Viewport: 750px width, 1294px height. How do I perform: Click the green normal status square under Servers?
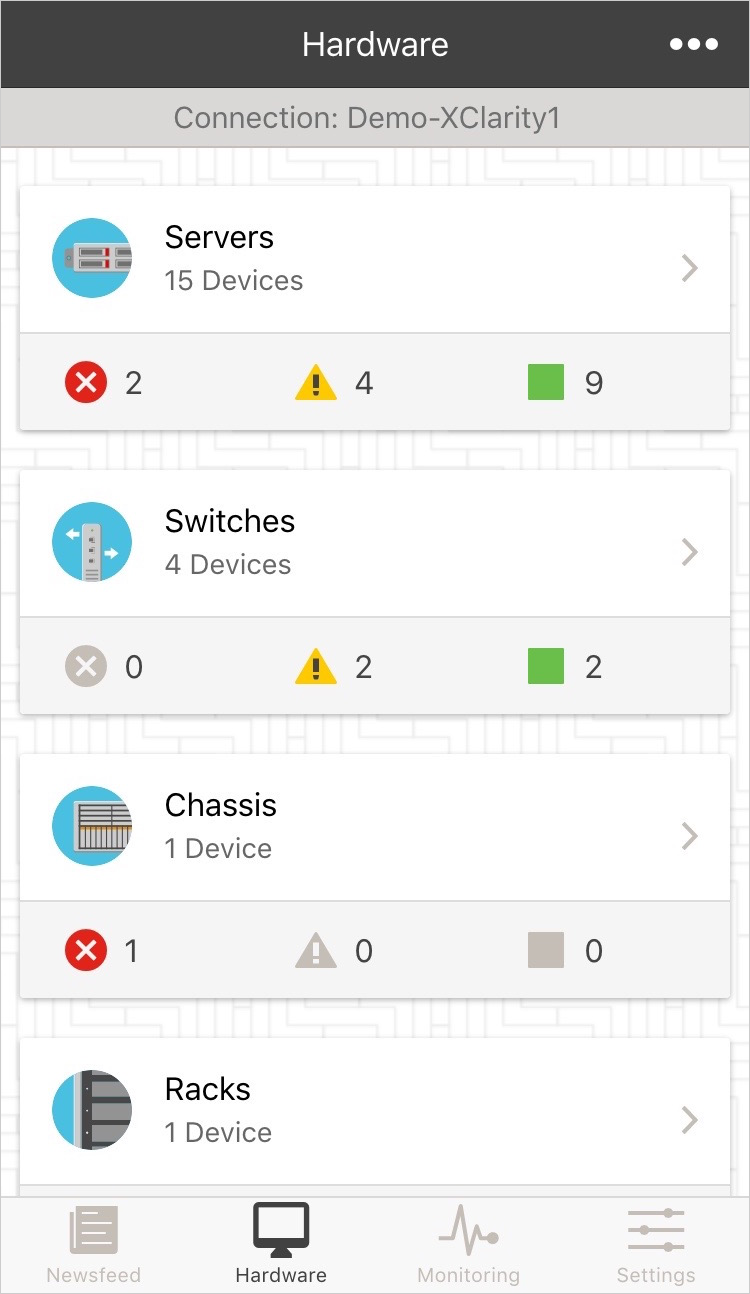coord(546,383)
